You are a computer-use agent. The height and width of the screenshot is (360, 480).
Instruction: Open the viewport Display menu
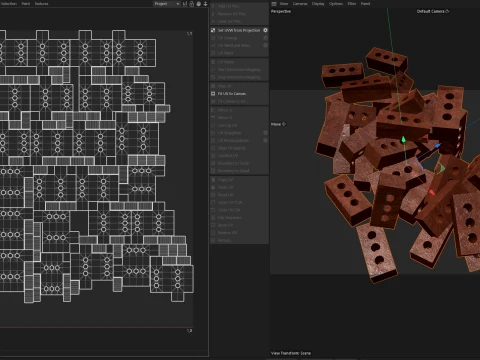pyautogui.click(x=318, y=4)
